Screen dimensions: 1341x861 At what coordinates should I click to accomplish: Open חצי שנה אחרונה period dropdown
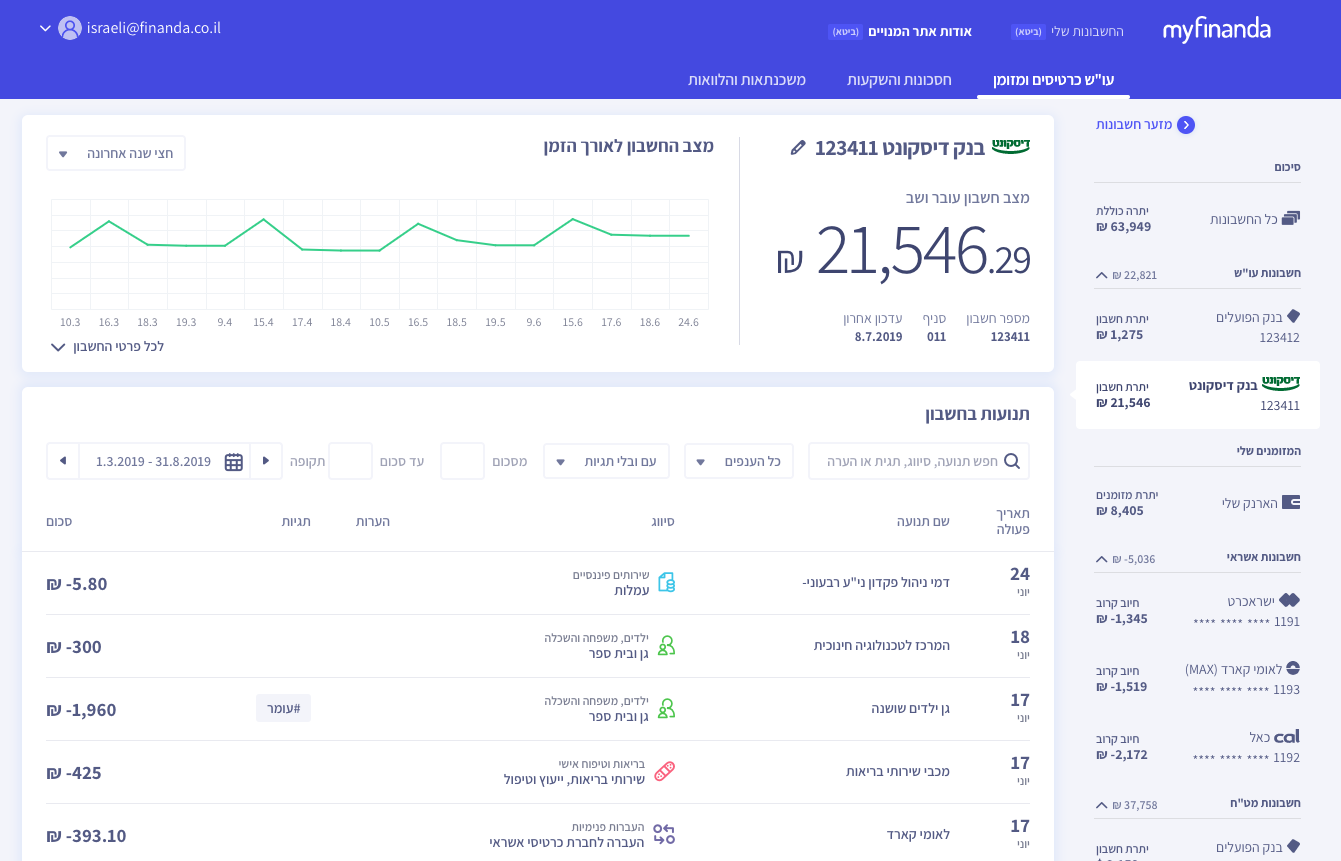click(116, 153)
